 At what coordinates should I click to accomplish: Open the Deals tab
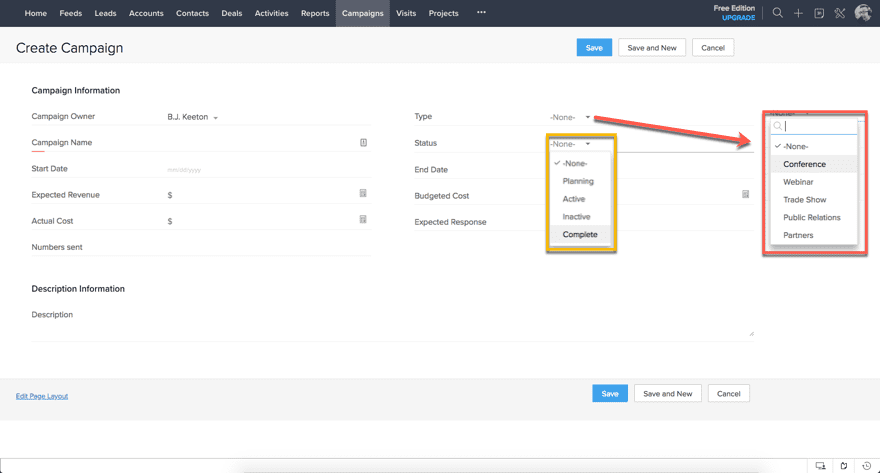click(232, 13)
